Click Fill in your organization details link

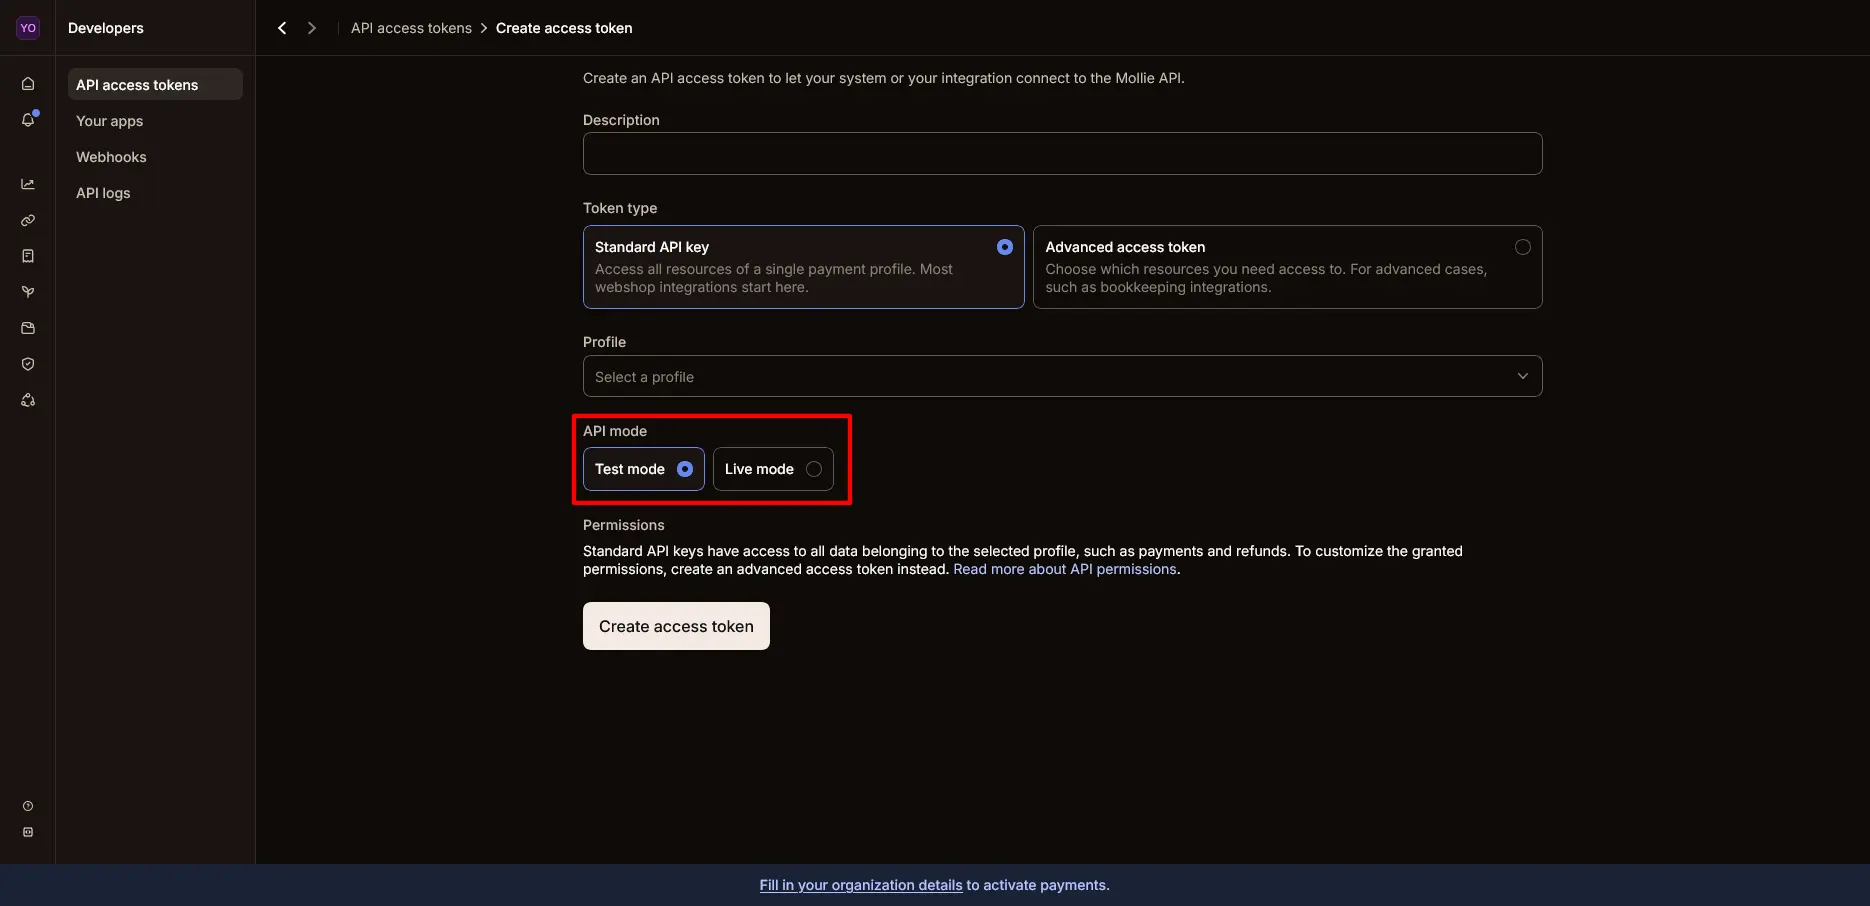(861, 885)
